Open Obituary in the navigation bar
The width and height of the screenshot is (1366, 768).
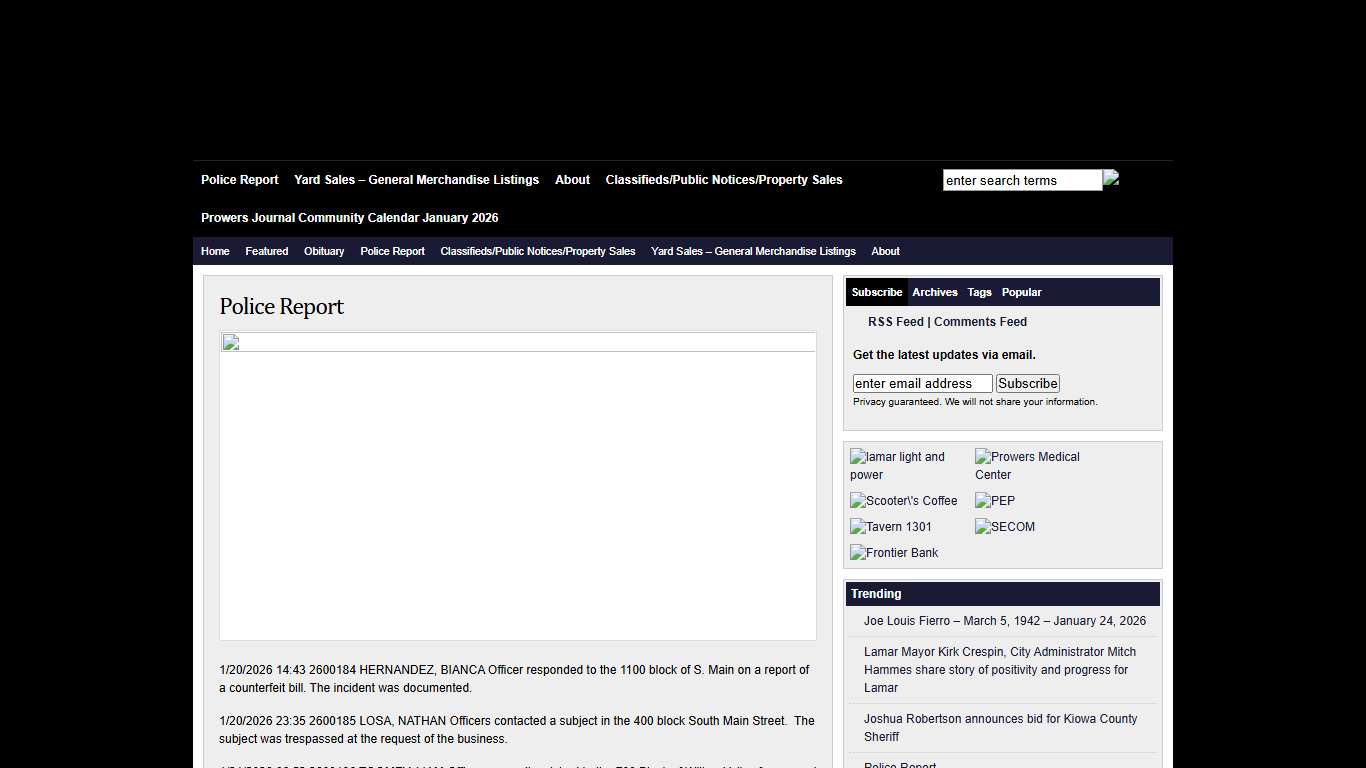[x=324, y=251]
